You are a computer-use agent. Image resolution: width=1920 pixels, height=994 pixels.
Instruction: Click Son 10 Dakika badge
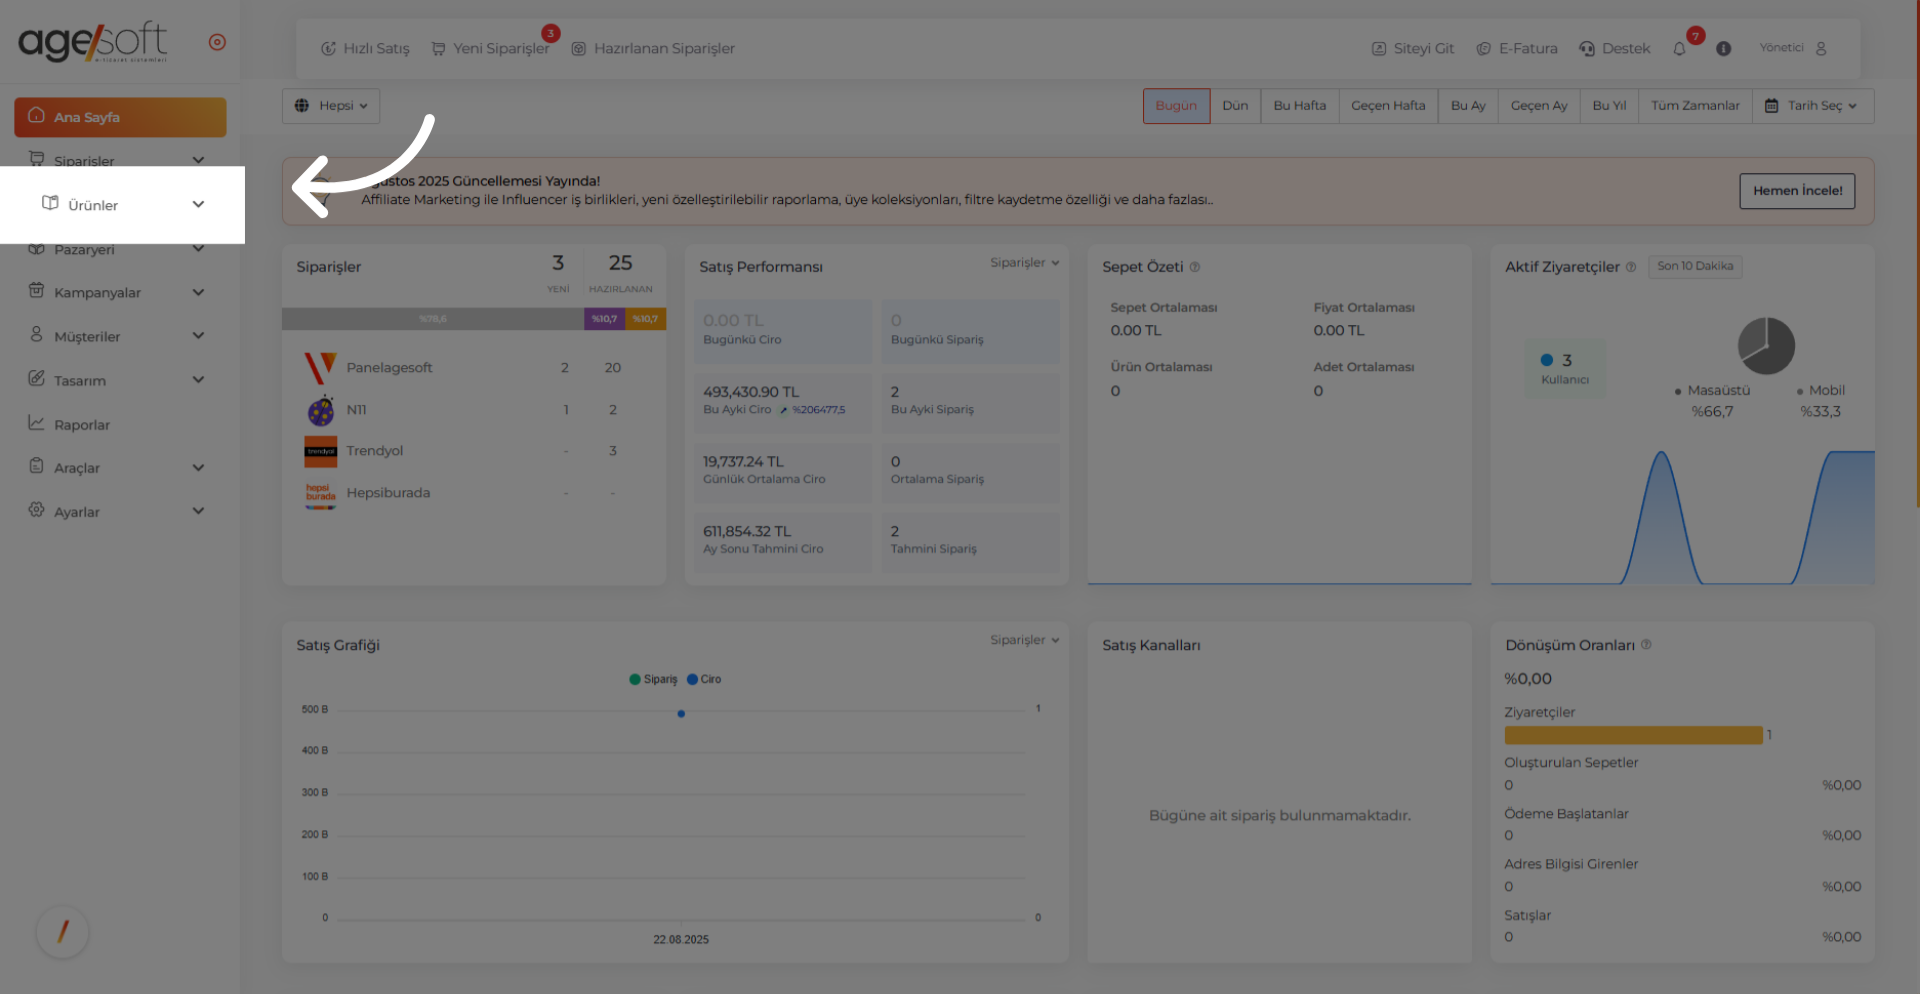tap(1695, 266)
